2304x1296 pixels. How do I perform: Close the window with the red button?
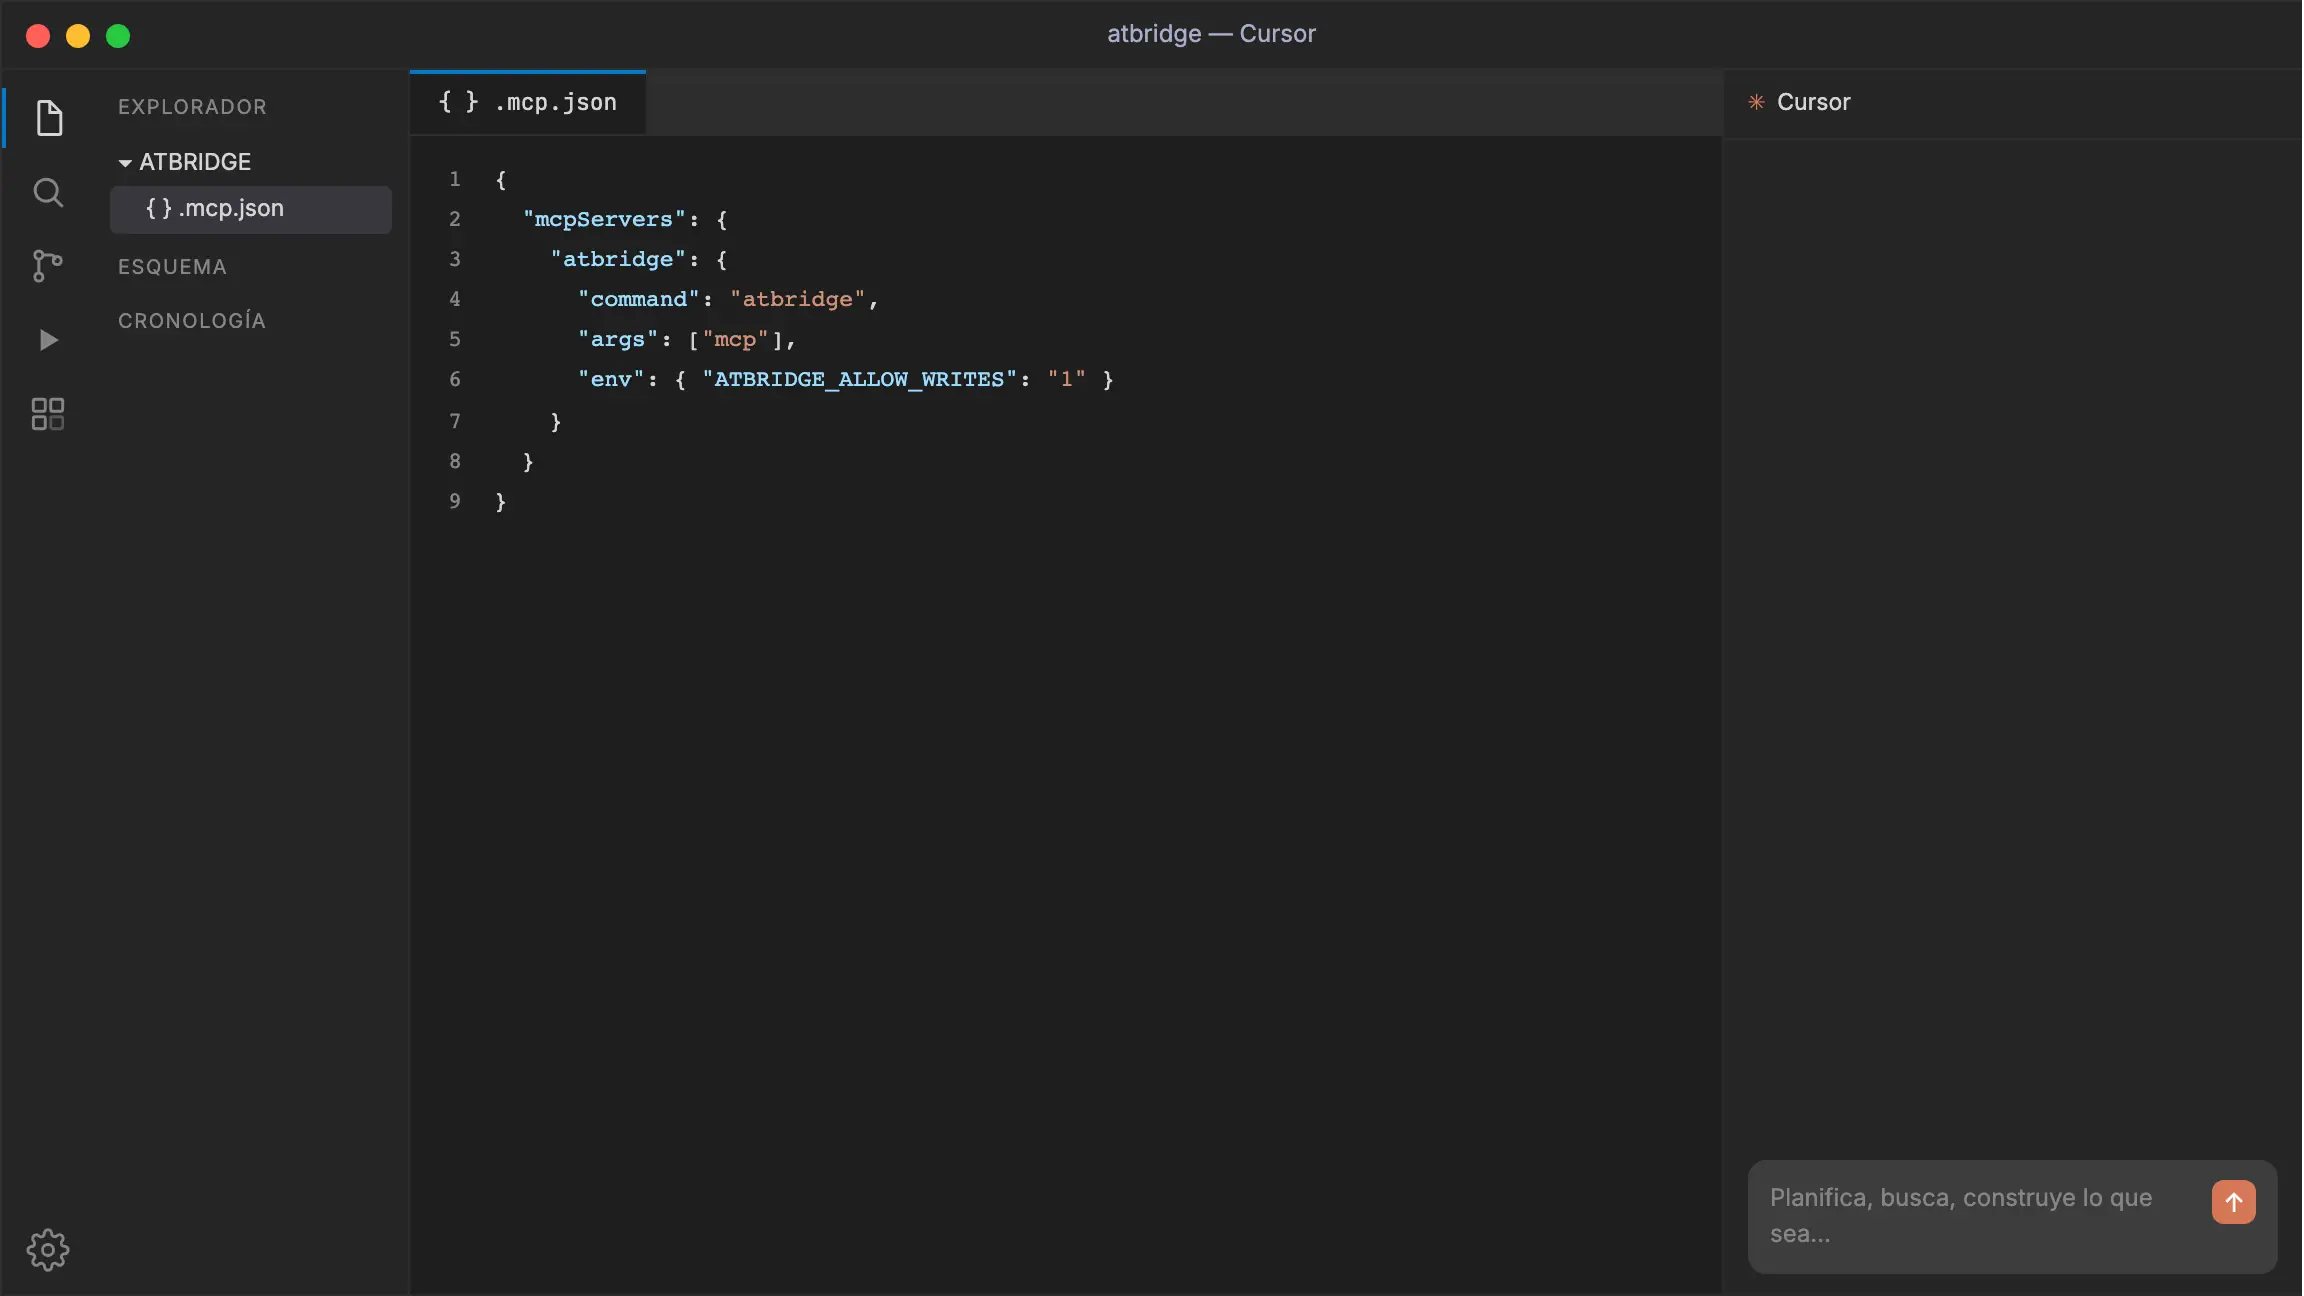click(38, 36)
